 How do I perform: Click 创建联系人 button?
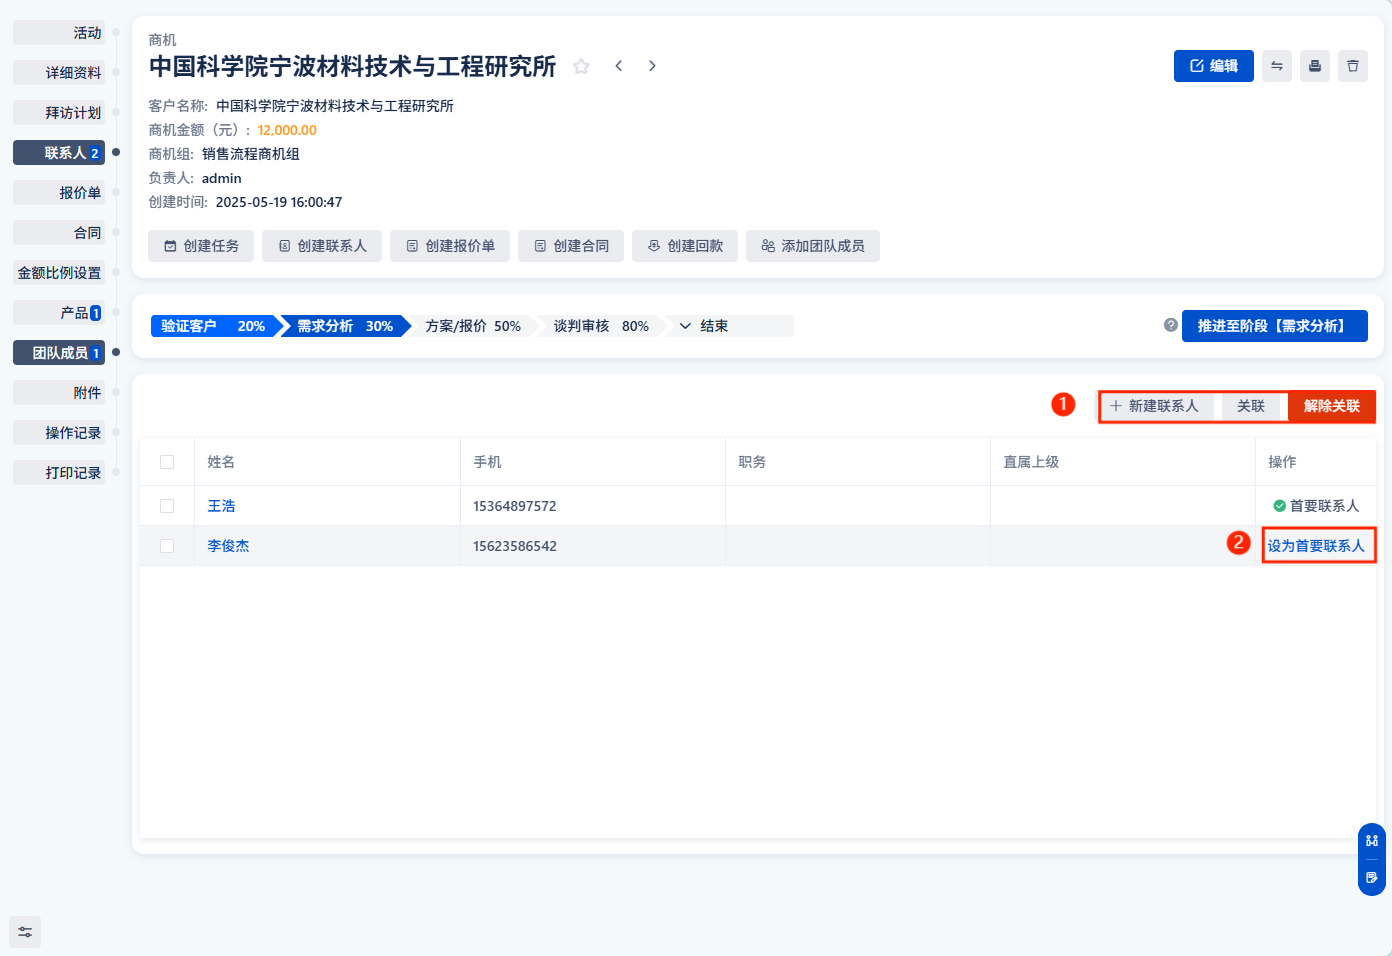coord(322,246)
